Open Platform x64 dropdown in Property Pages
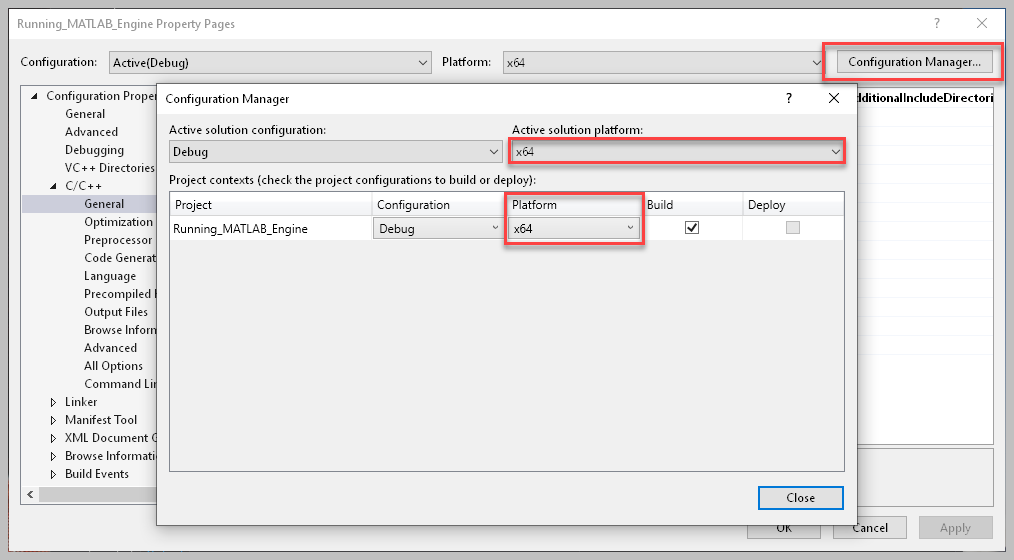The width and height of the screenshot is (1014, 560). coord(663,63)
